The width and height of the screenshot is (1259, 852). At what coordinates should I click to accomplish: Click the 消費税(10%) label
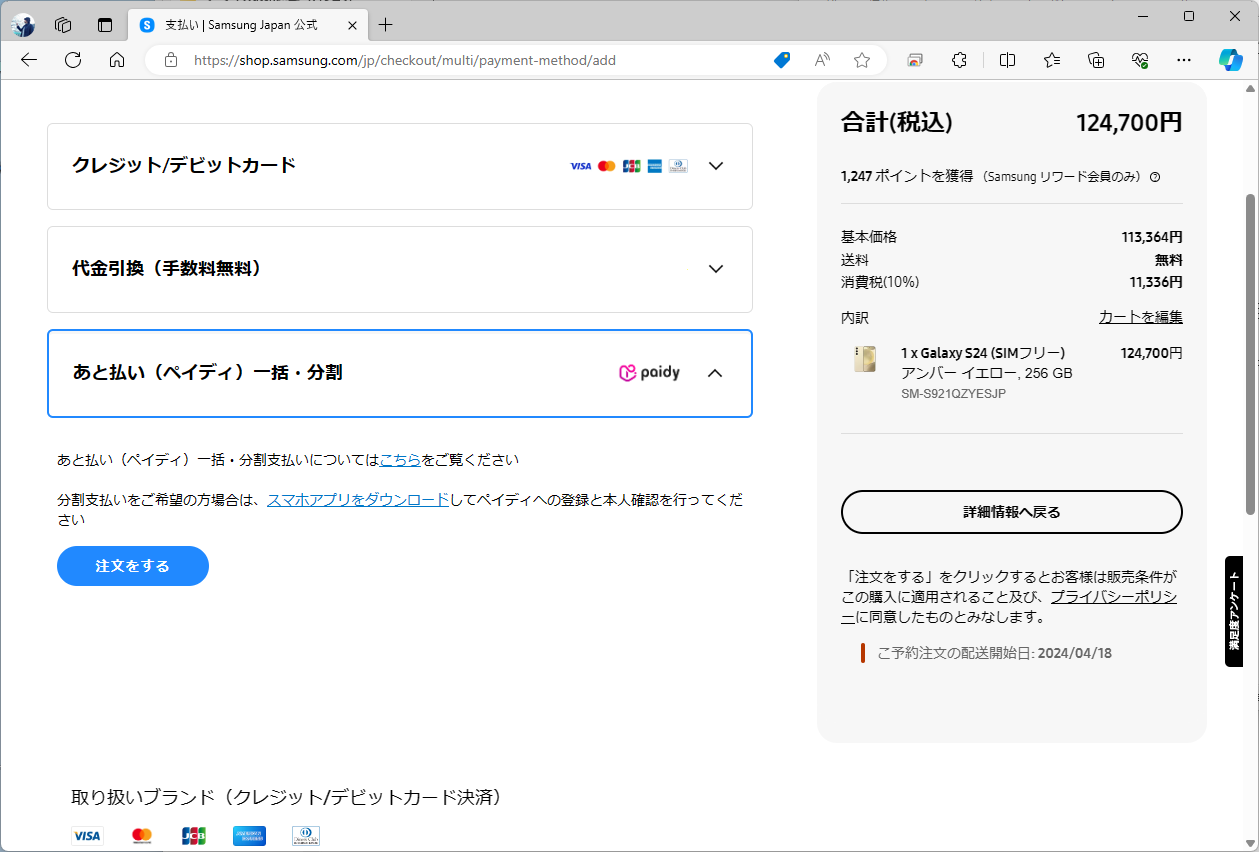pyautogui.click(x=880, y=282)
